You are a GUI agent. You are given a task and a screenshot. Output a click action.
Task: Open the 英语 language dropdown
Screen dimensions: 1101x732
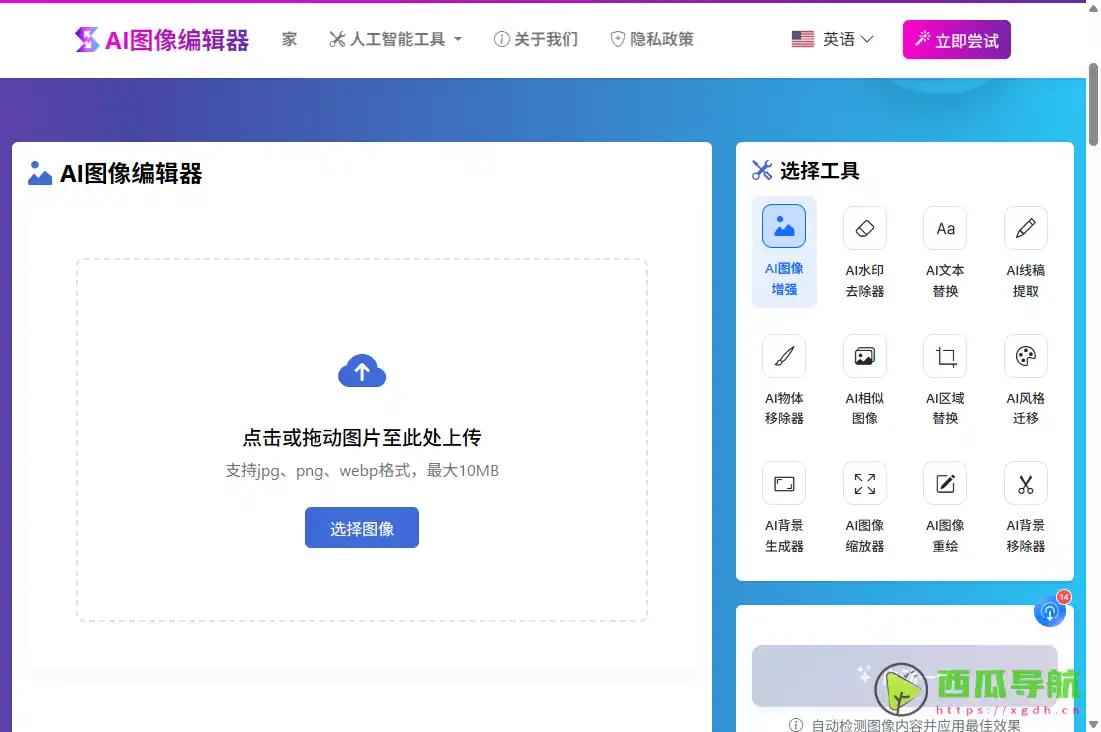pos(833,39)
